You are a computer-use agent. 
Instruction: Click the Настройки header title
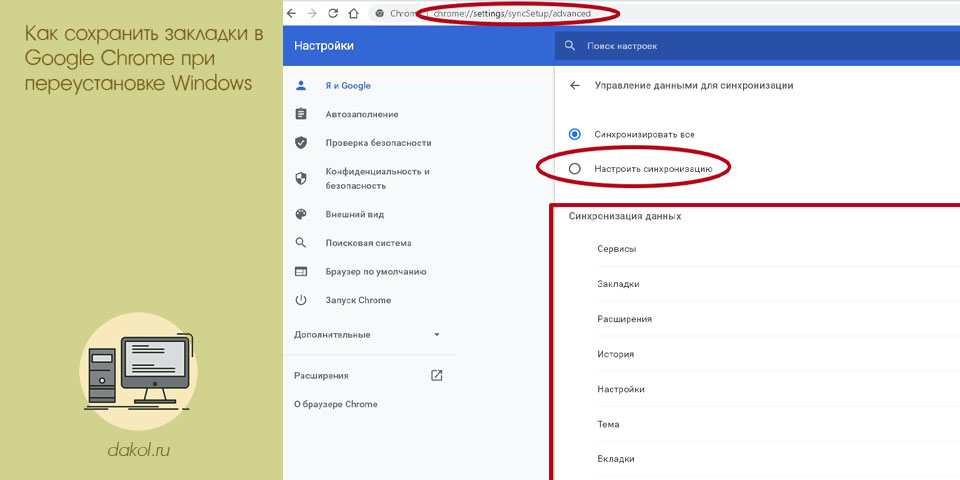pyautogui.click(x=324, y=46)
